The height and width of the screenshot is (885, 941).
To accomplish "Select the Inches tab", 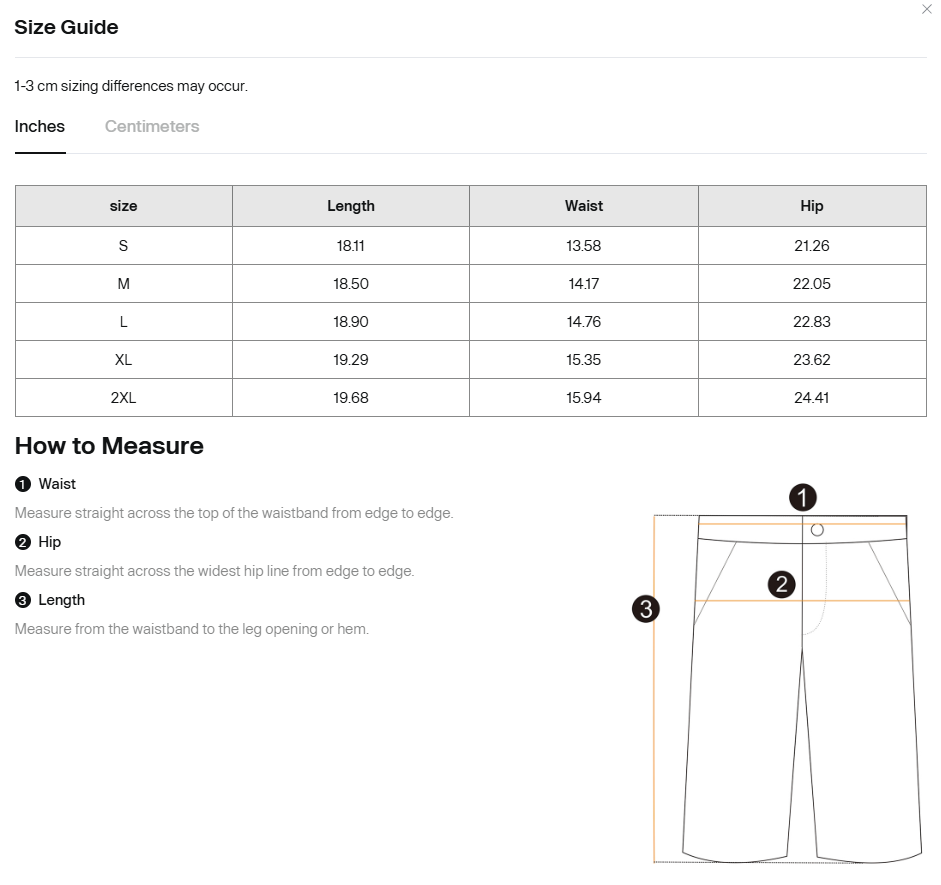I will point(40,127).
